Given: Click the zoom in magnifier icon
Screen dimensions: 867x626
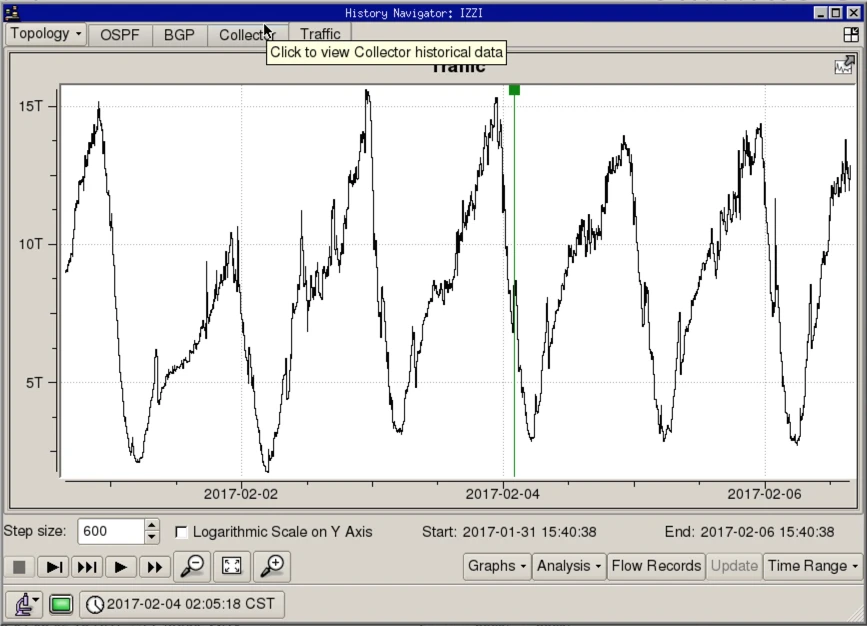Looking at the screenshot, I should (x=272, y=566).
